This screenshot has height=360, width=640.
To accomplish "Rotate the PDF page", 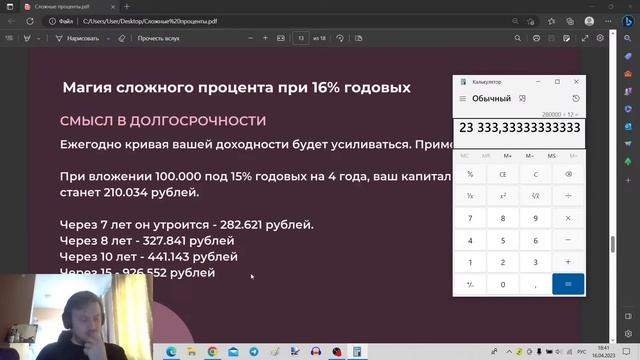I will tap(340, 38).
